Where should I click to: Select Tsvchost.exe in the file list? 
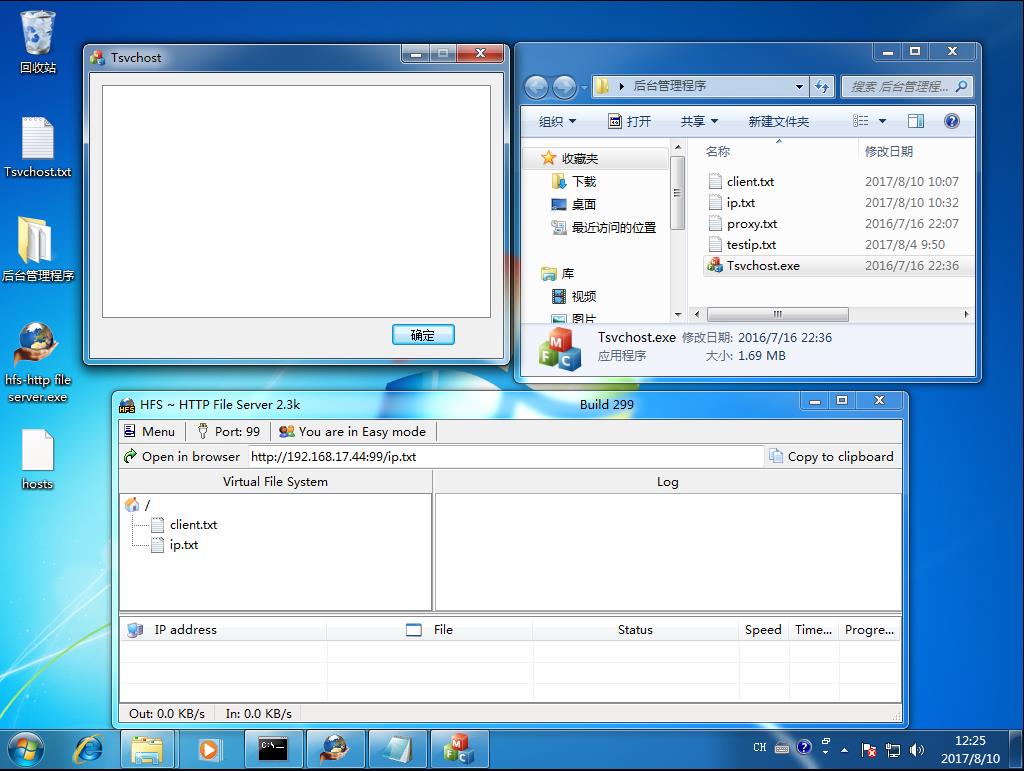tap(762, 266)
